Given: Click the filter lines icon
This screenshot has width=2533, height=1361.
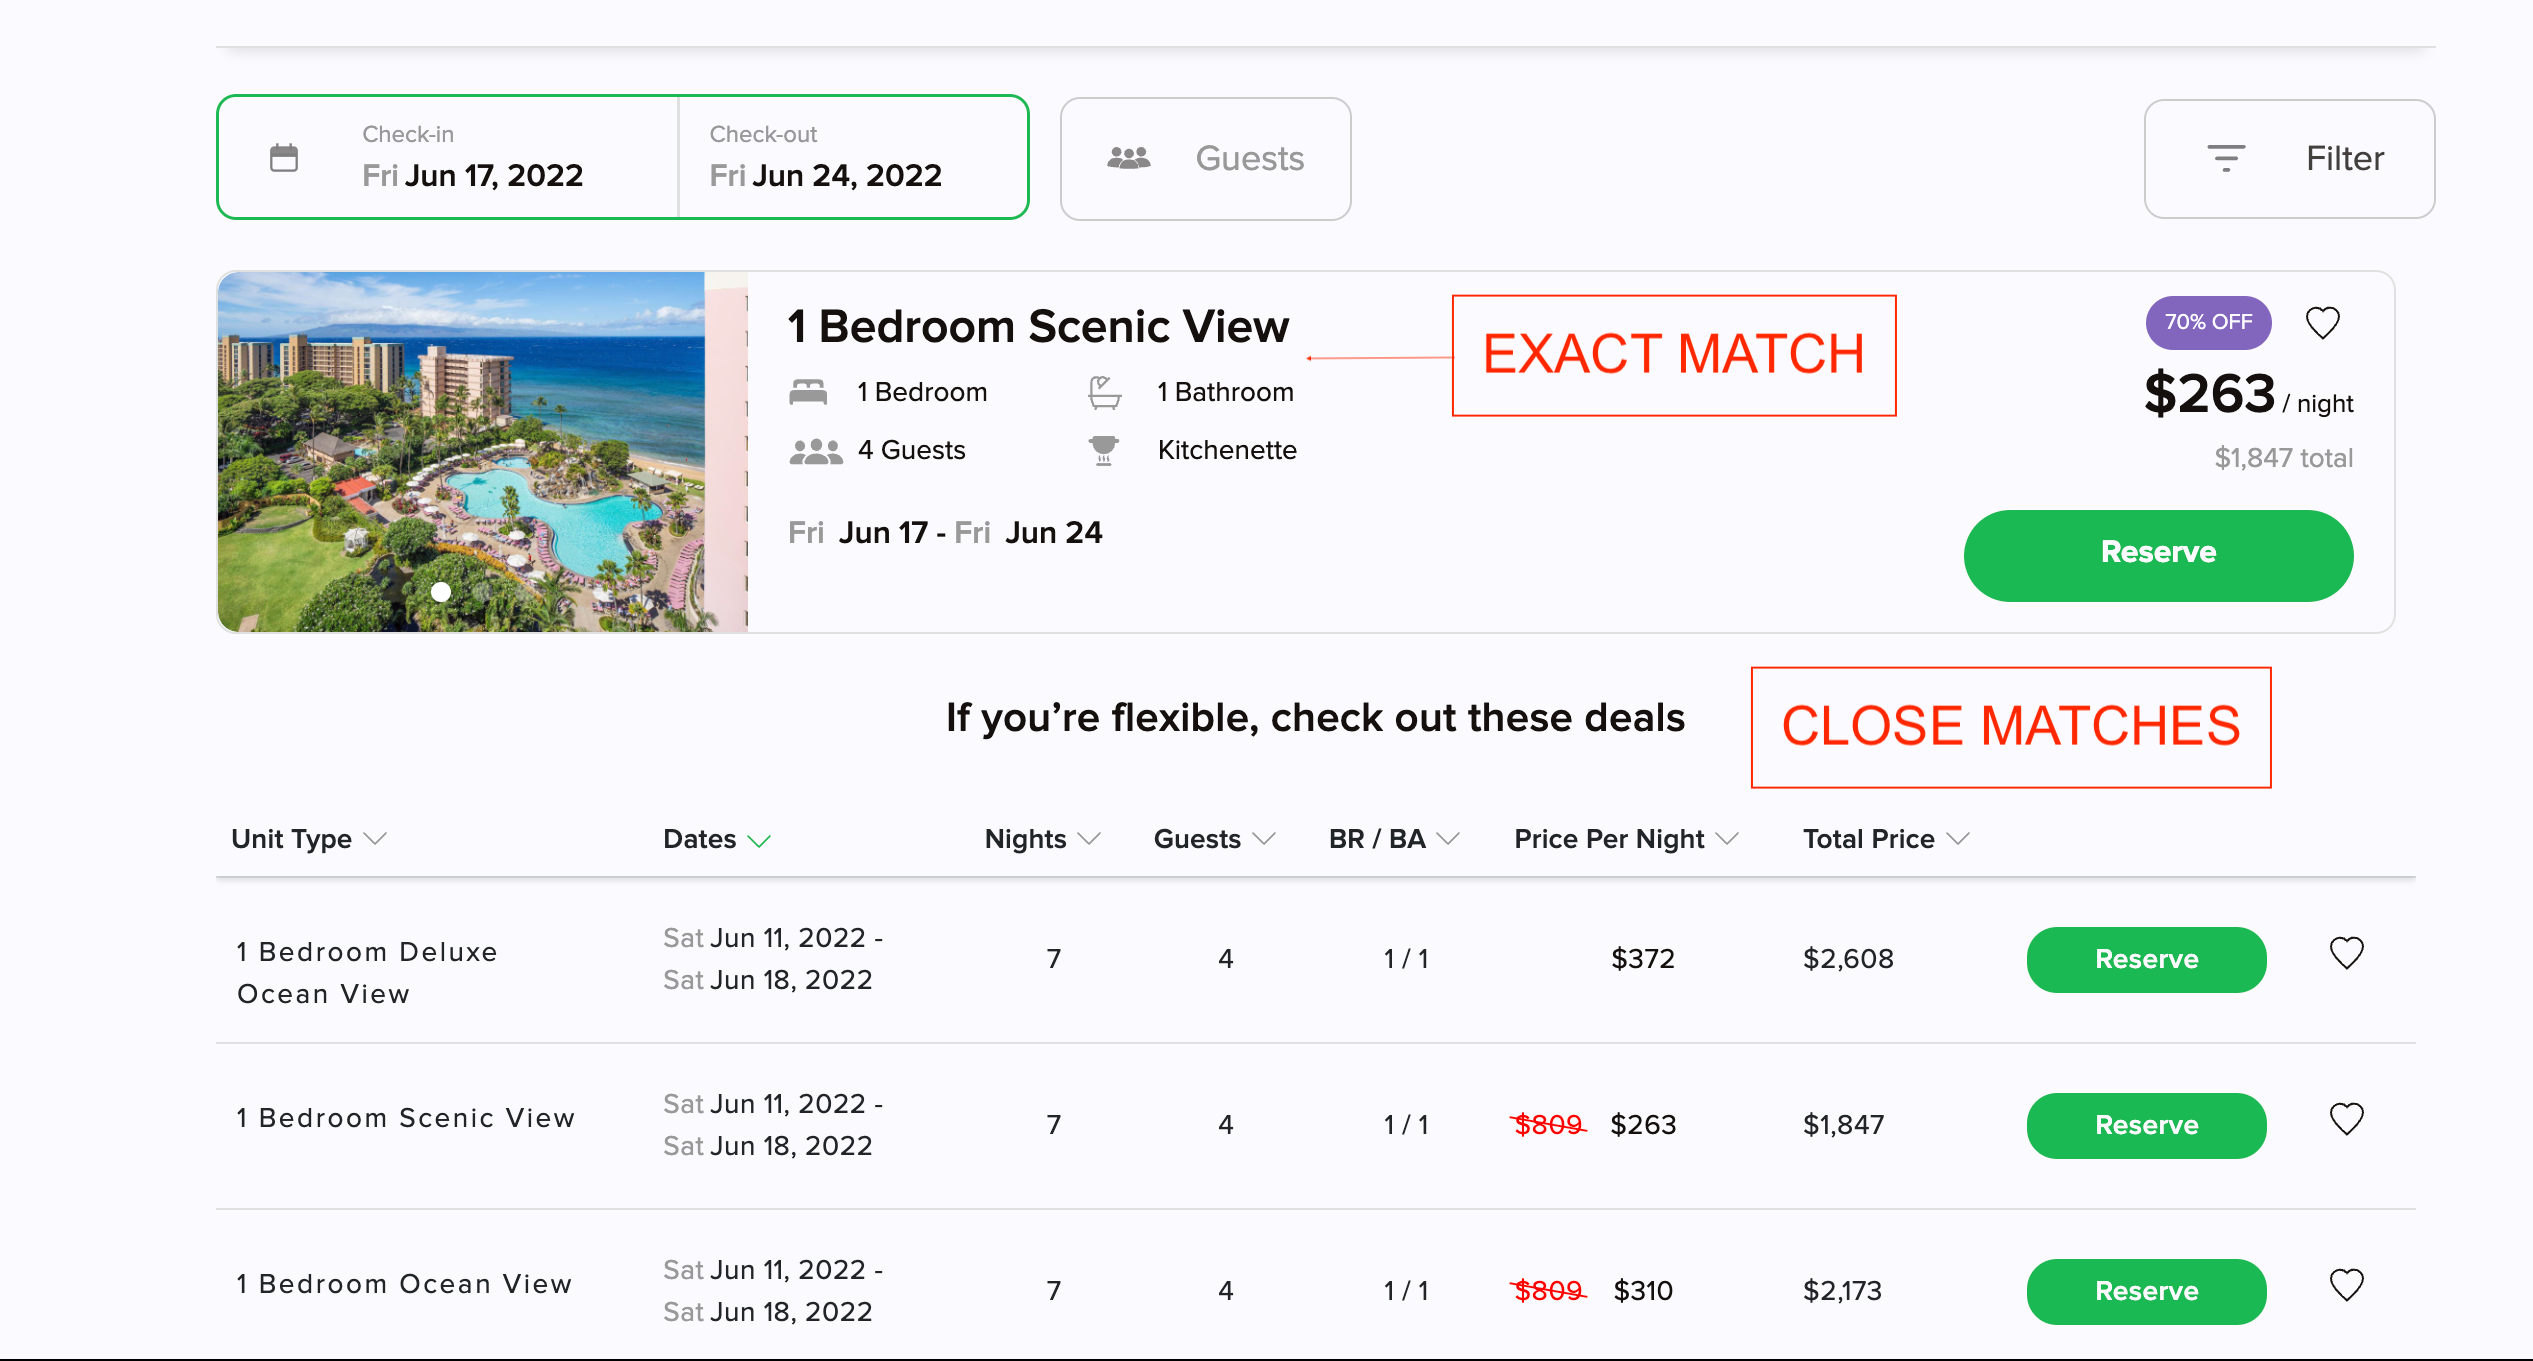Looking at the screenshot, I should (2226, 158).
